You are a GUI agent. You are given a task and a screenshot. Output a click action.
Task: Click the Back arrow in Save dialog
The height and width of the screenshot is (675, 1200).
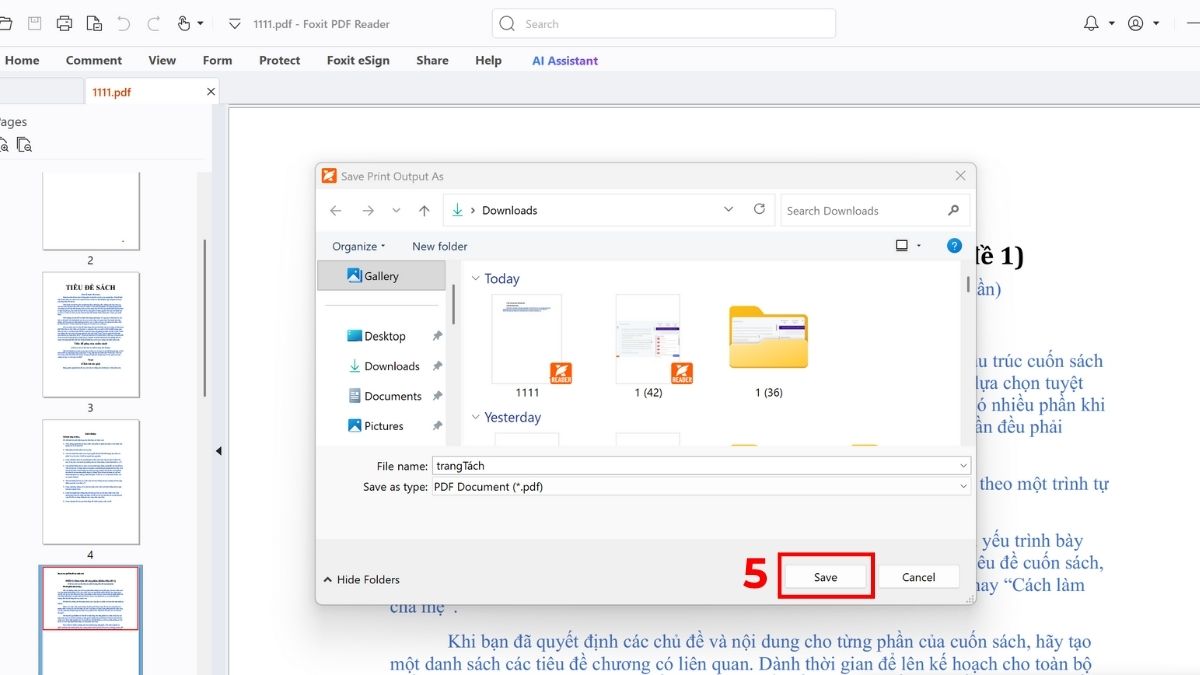336,210
